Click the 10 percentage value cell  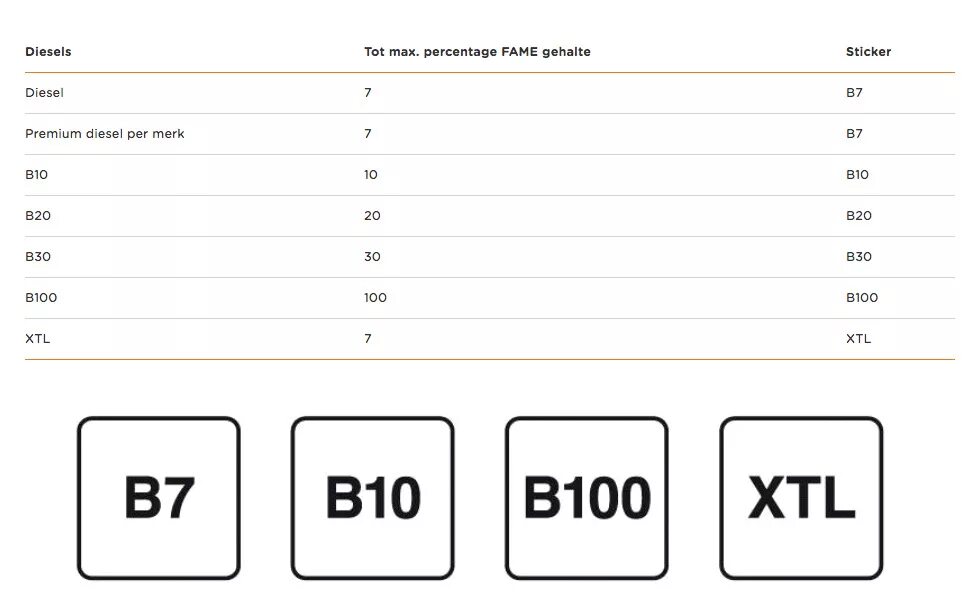pyautogui.click(x=370, y=174)
